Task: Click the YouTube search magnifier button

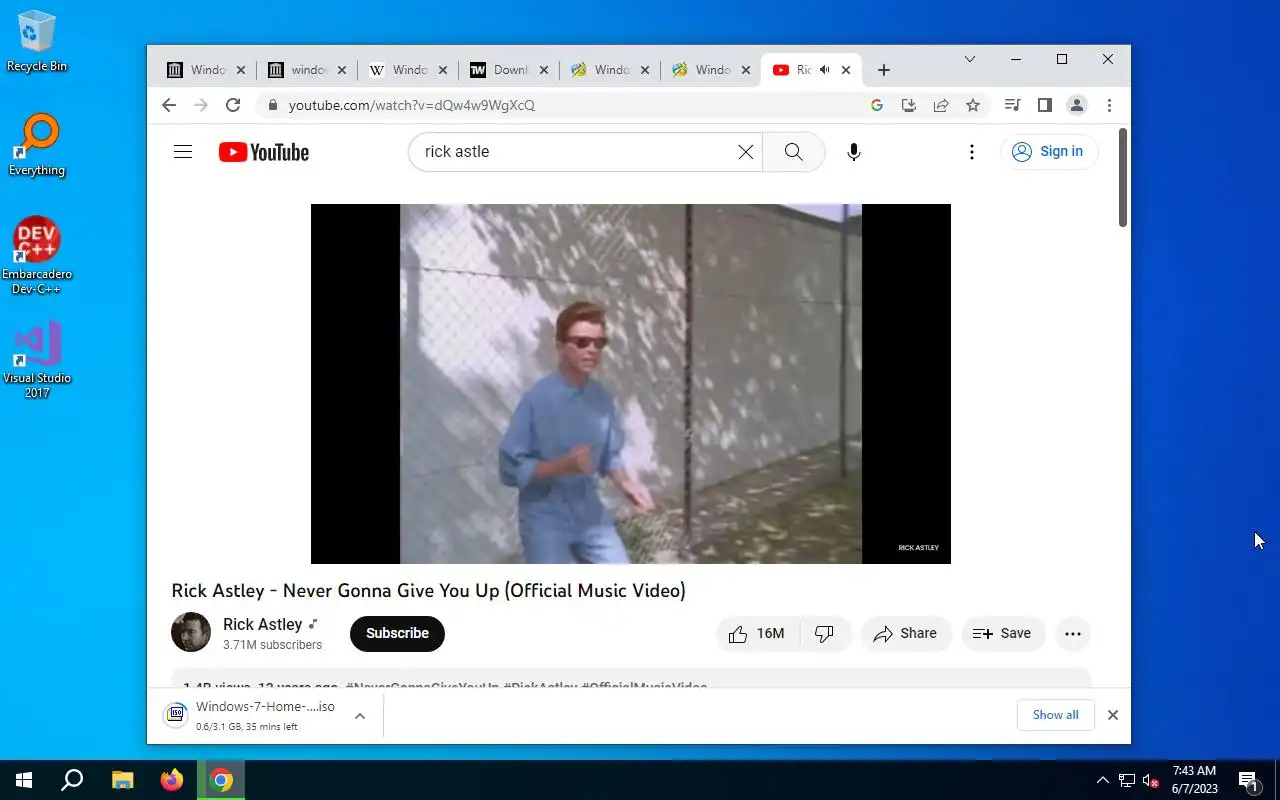Action: (794, 152)
